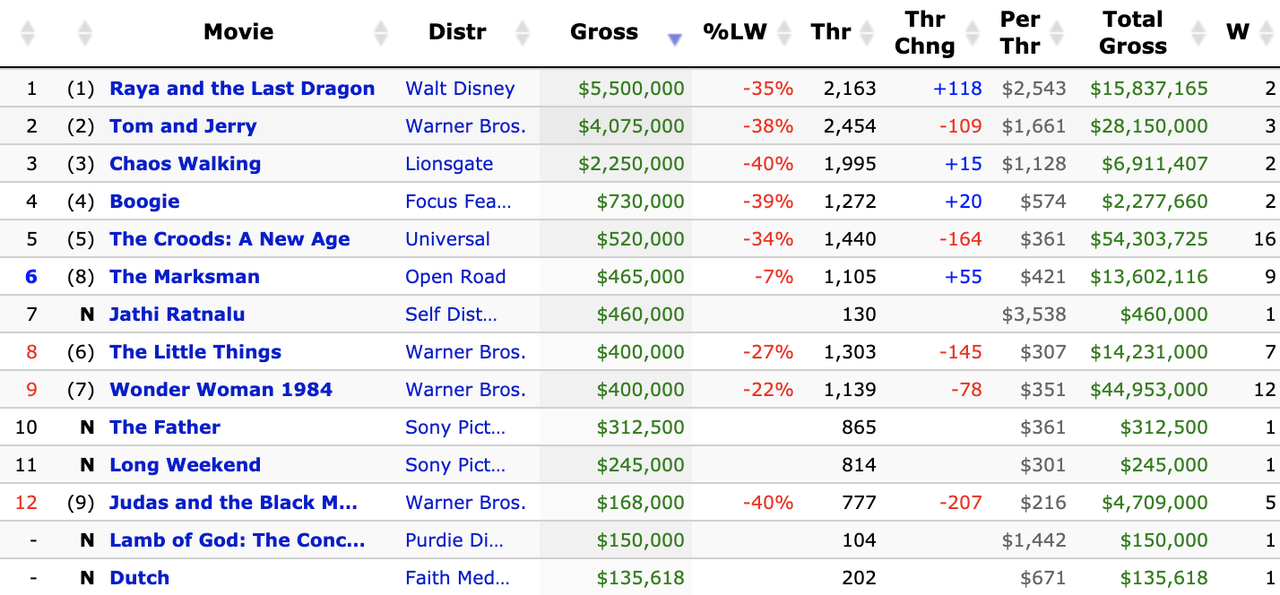
Task: Select the $135,618 gross for Dutch
Action: point(641,578)
